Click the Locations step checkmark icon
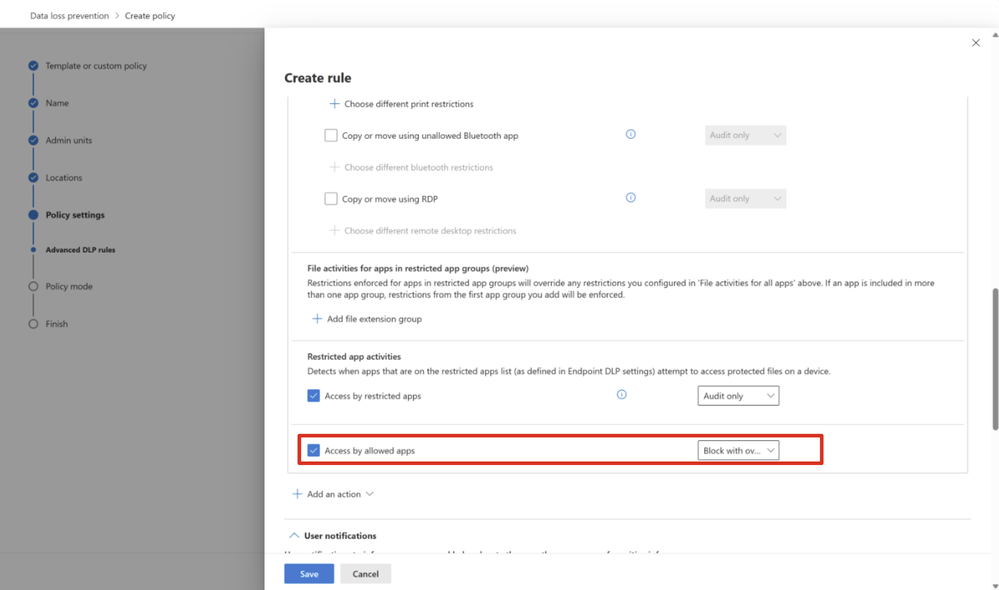 click(x=33, y=178)
